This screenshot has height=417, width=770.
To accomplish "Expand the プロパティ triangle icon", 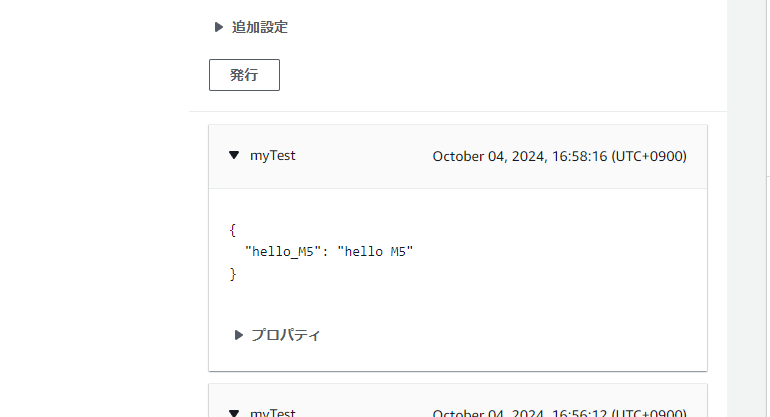I will click(239, 335).
